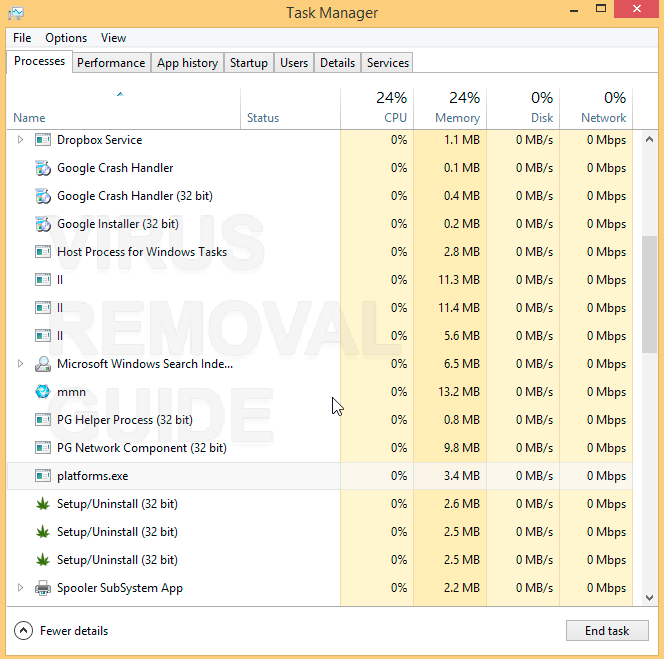Click the Spooler SubSystem App printer icon

pos(43,588)
